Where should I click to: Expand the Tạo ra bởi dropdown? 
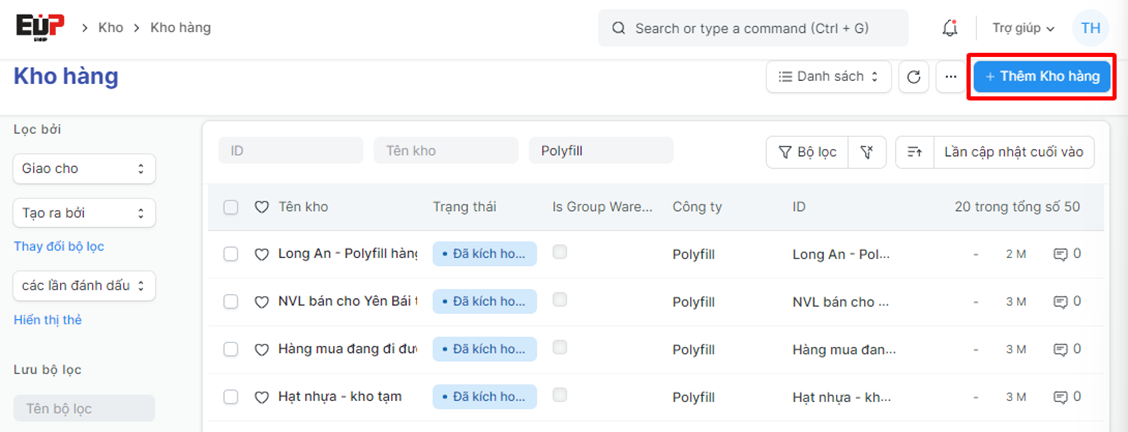point(84,213)
